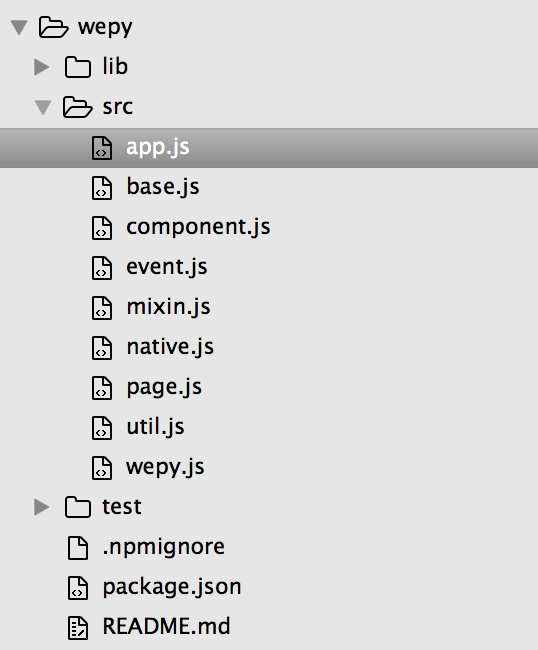The height and width of the screenshot is (650, 538).
Task: Click the test folder icon
Action: (x=78, y=507)
